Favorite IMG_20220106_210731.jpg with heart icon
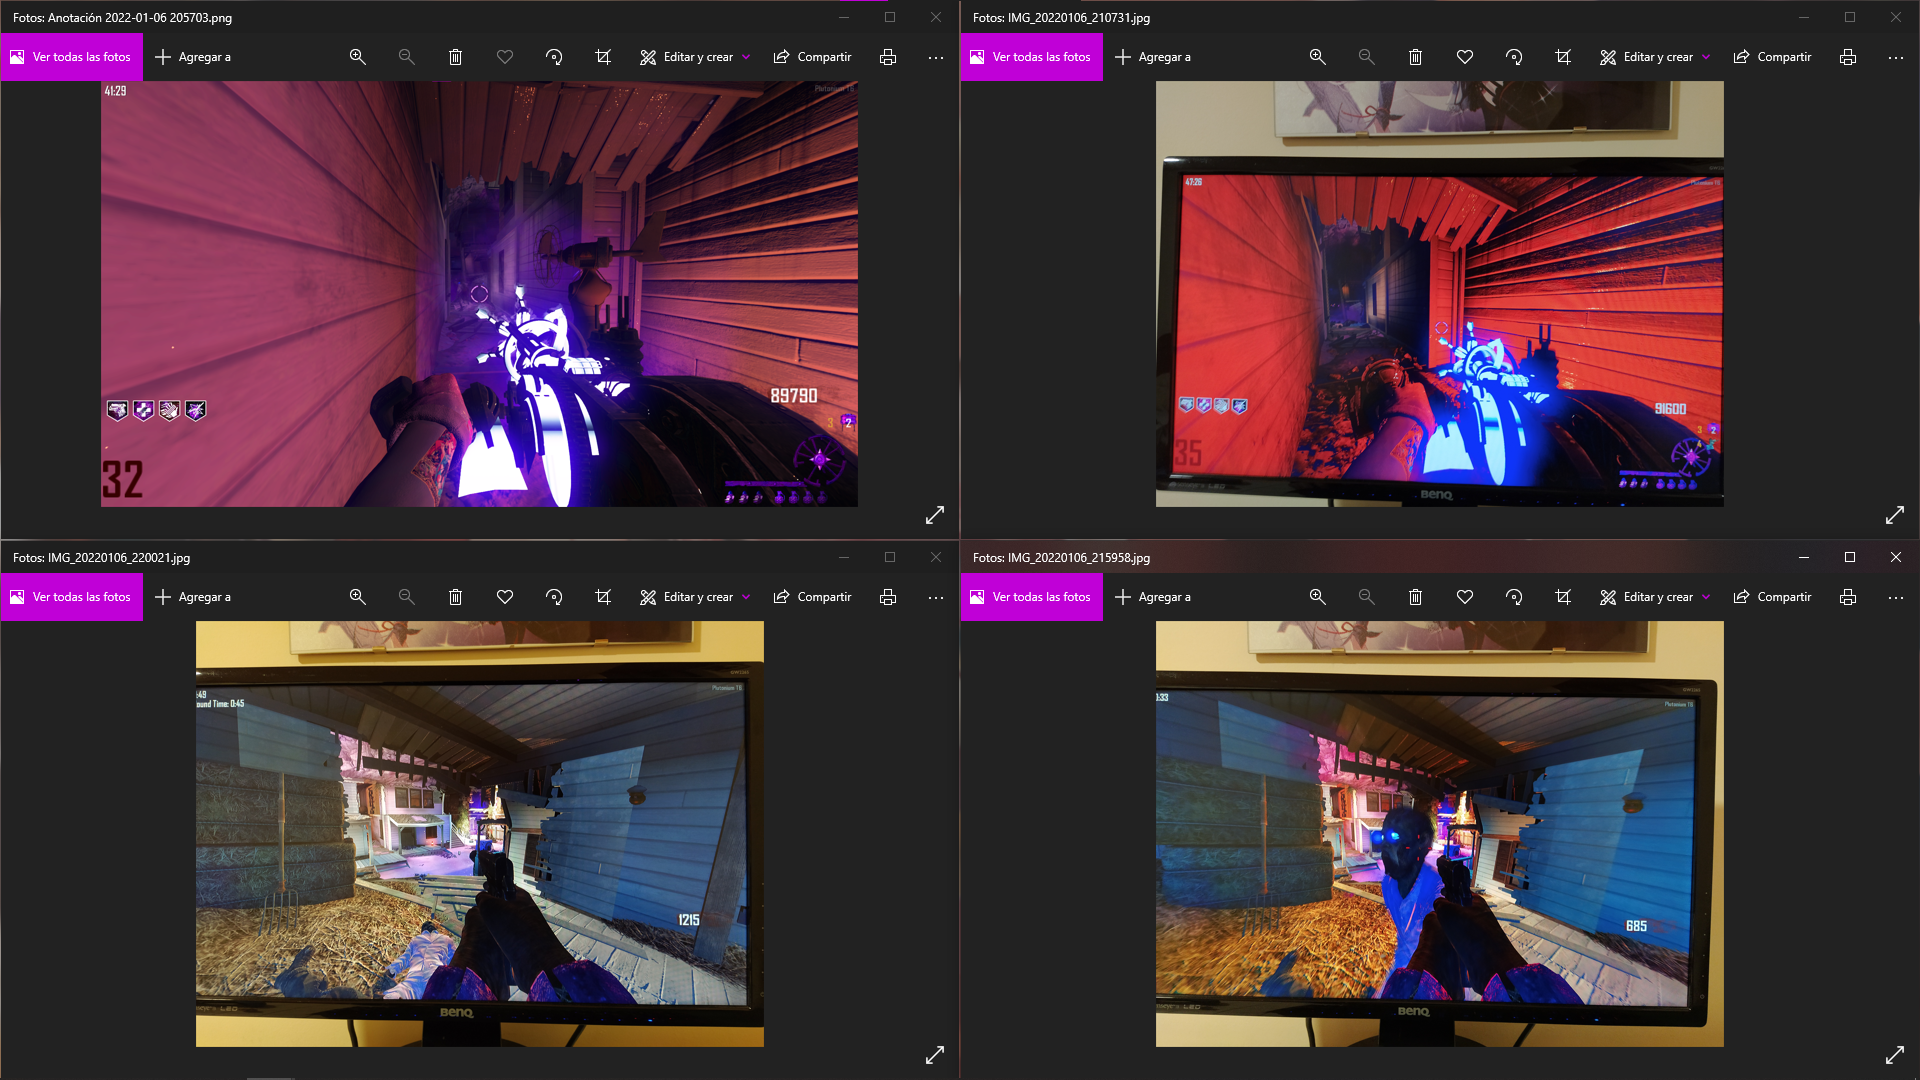The width and height of the screenshot is (1920, 1080). (x=1465, y=57)
